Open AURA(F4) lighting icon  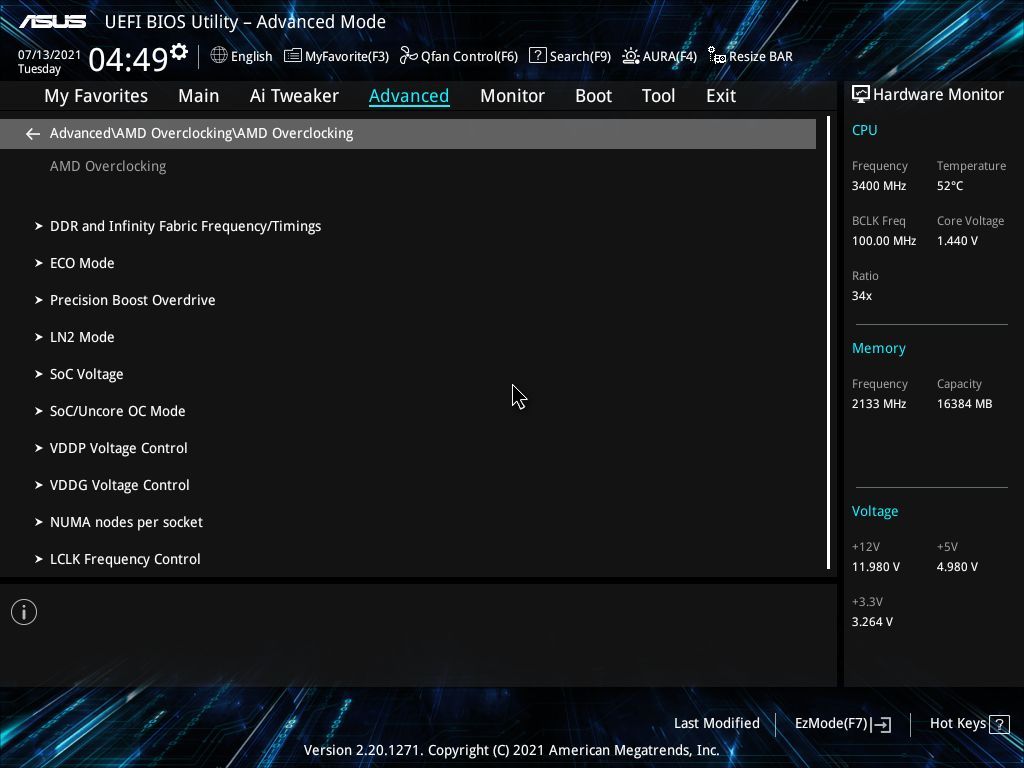point(631,56)
